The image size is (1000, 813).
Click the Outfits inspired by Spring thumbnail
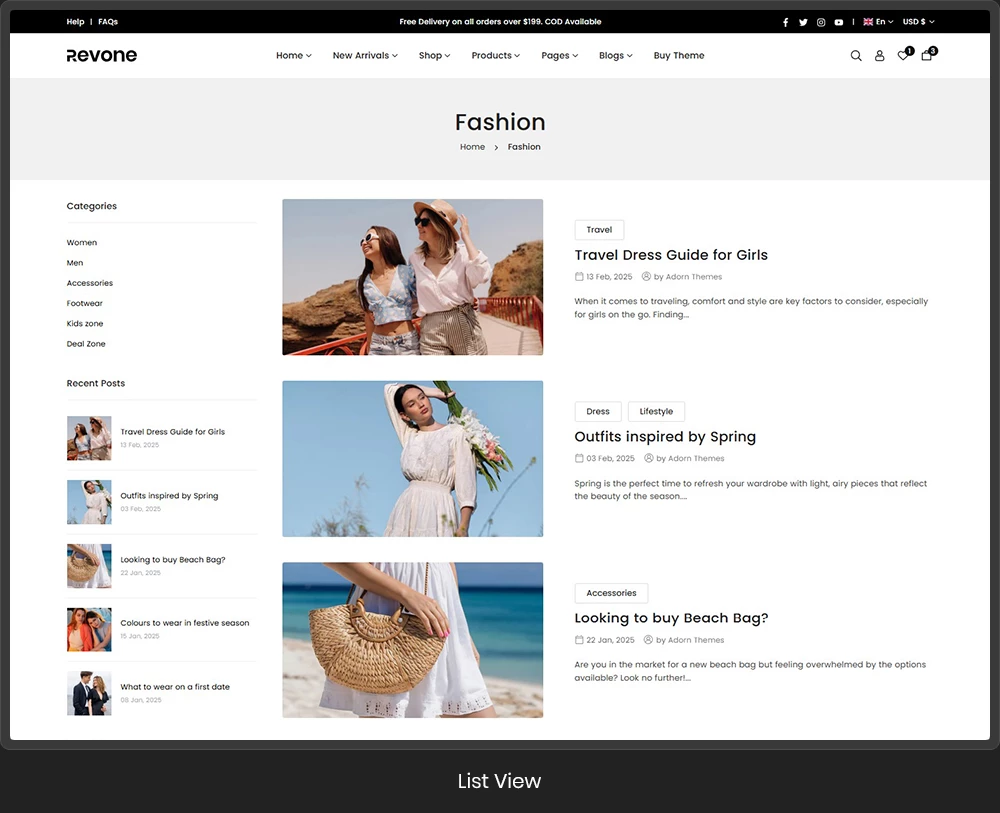89,502
